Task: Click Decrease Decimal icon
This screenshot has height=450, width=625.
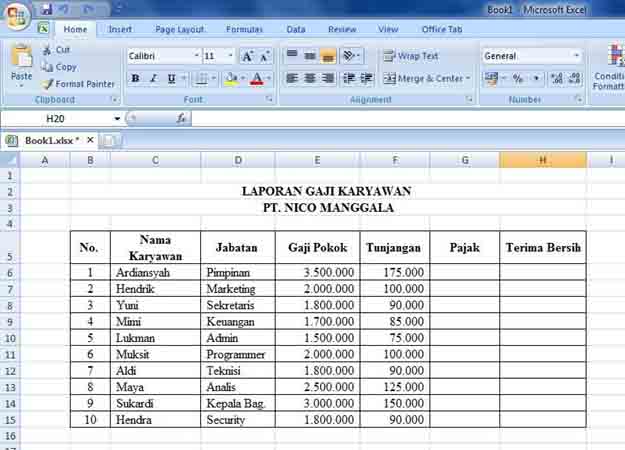Action: (x=575, y=79)
